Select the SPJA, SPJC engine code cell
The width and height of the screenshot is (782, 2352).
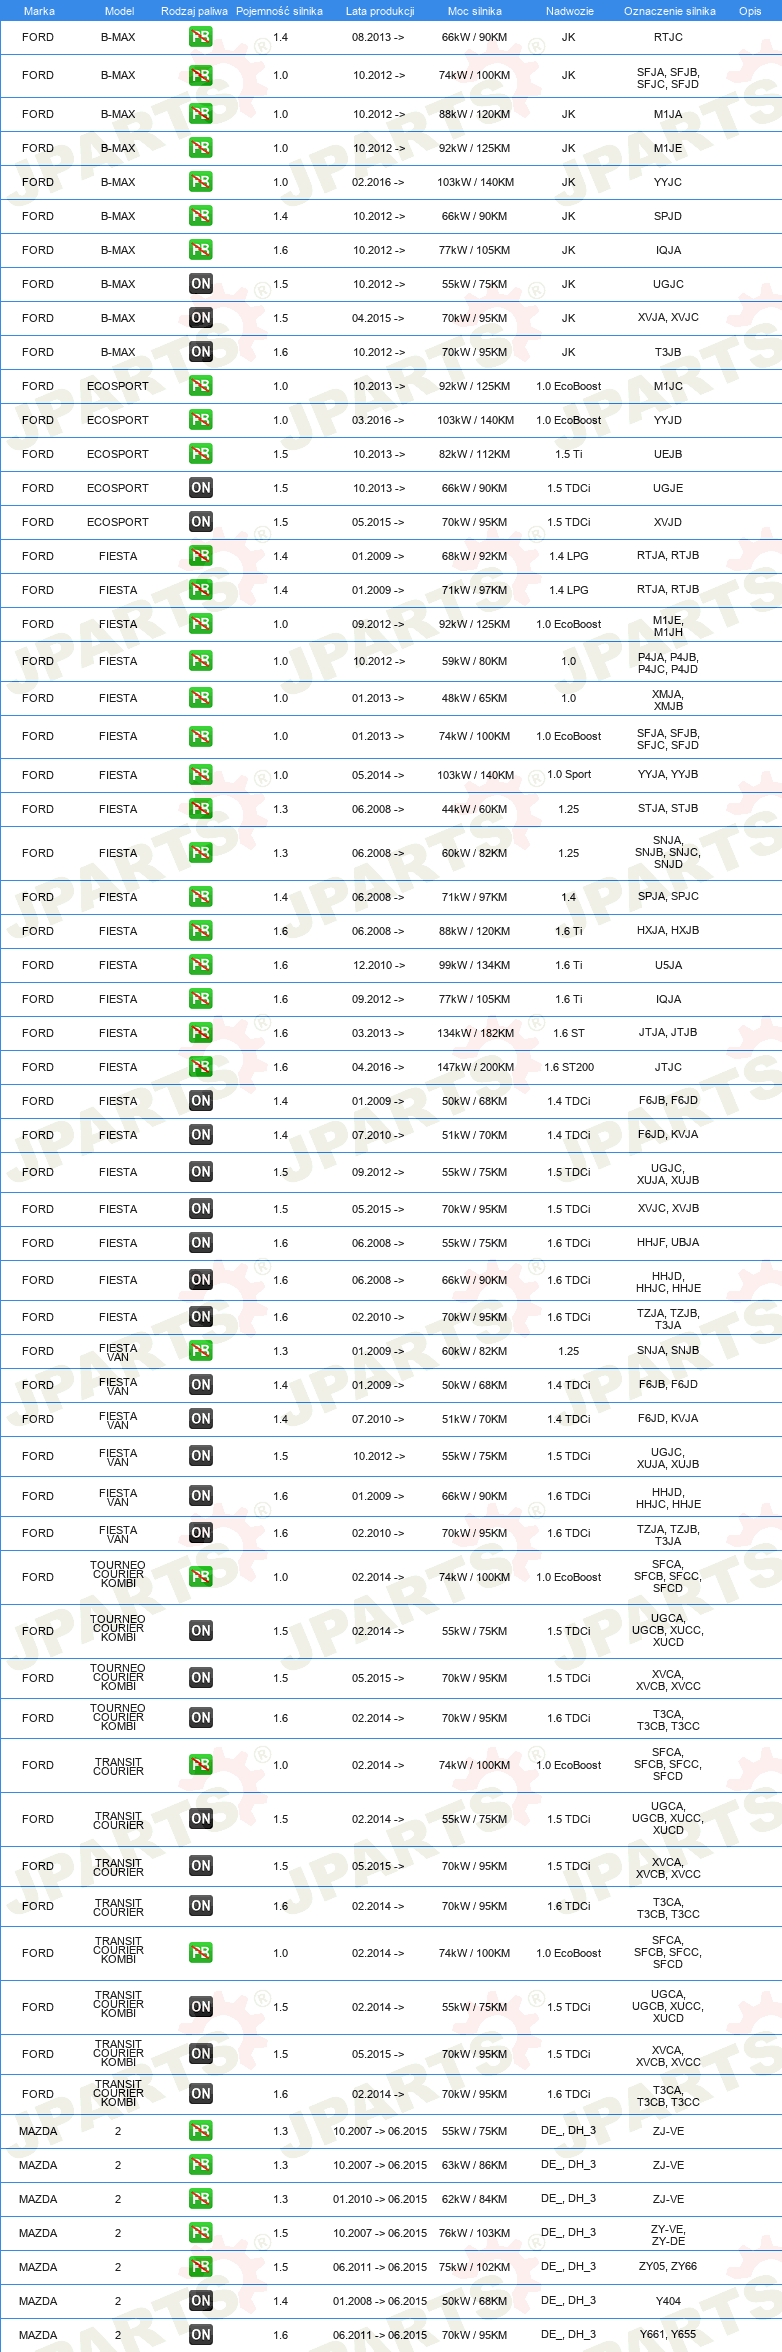(x=668, y=896)
